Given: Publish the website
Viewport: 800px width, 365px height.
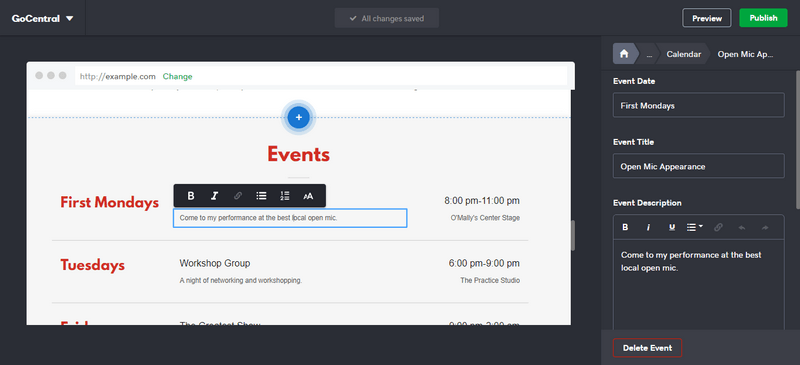Looking at the screenshot, I should pos(763,18).
